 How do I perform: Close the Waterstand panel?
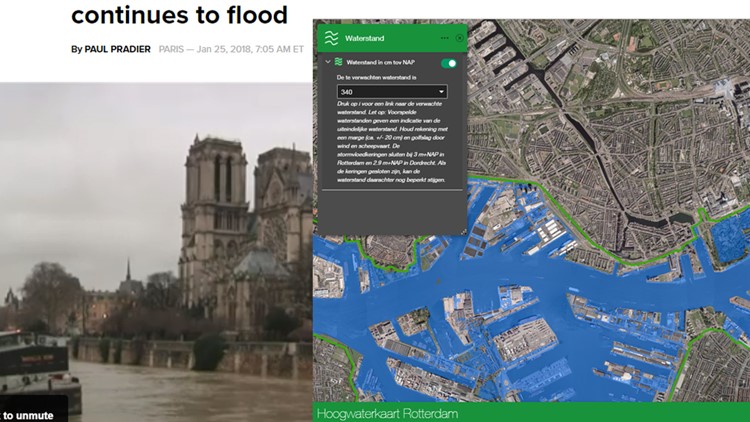459,38
